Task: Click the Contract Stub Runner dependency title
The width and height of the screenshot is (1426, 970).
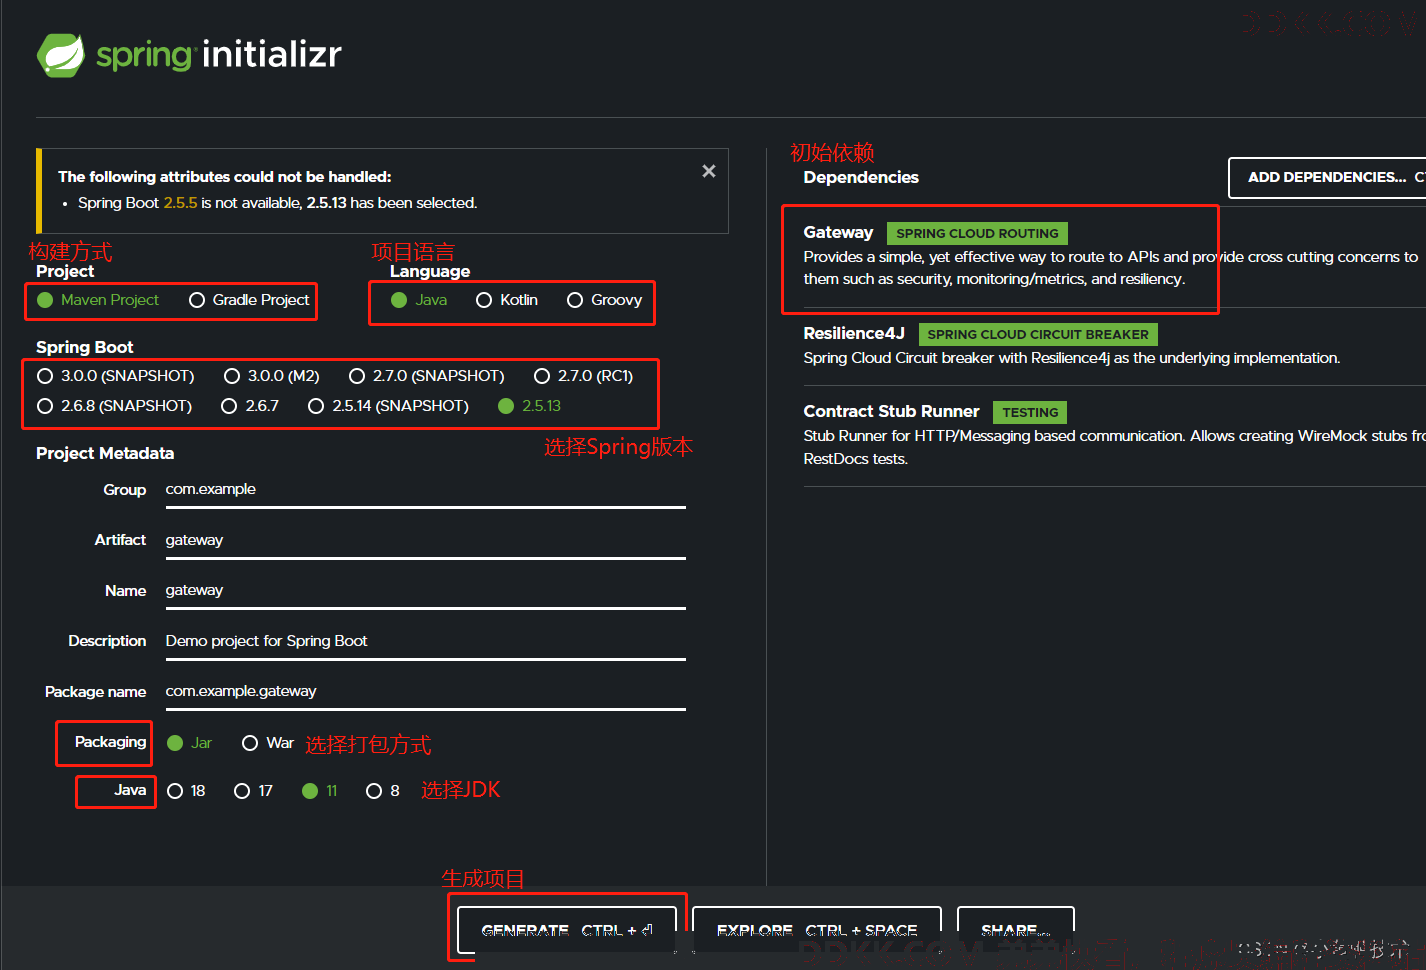Action: click(x=891, y=411)
